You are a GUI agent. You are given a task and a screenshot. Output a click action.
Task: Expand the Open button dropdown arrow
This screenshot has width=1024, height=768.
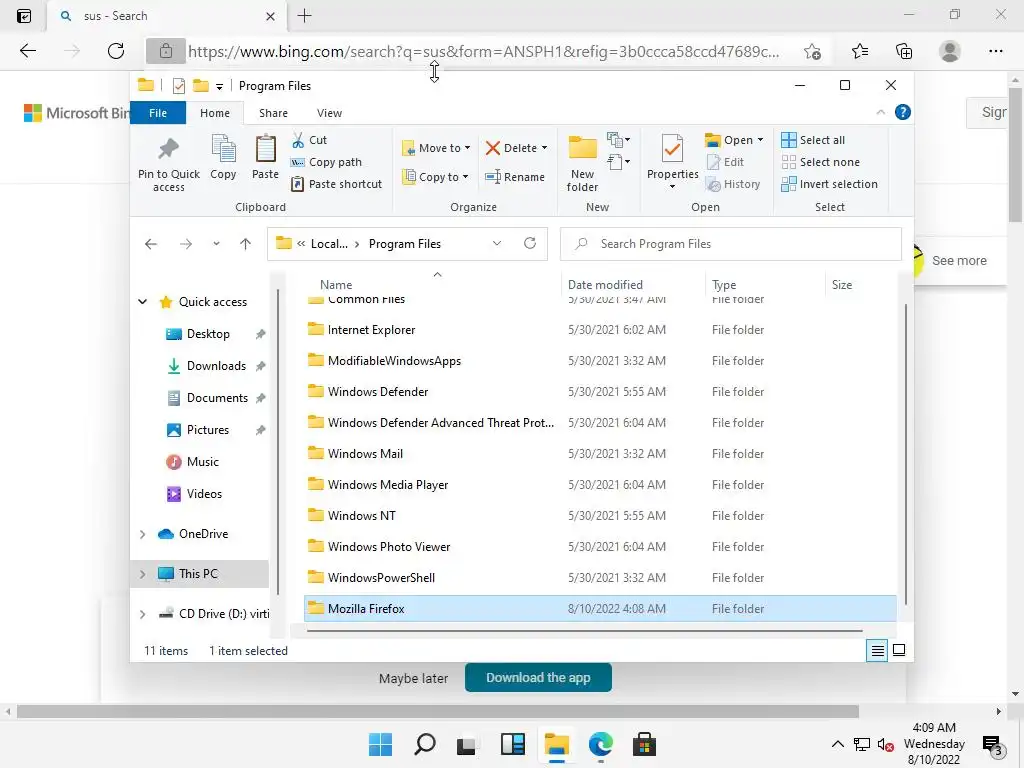point(760,140)
